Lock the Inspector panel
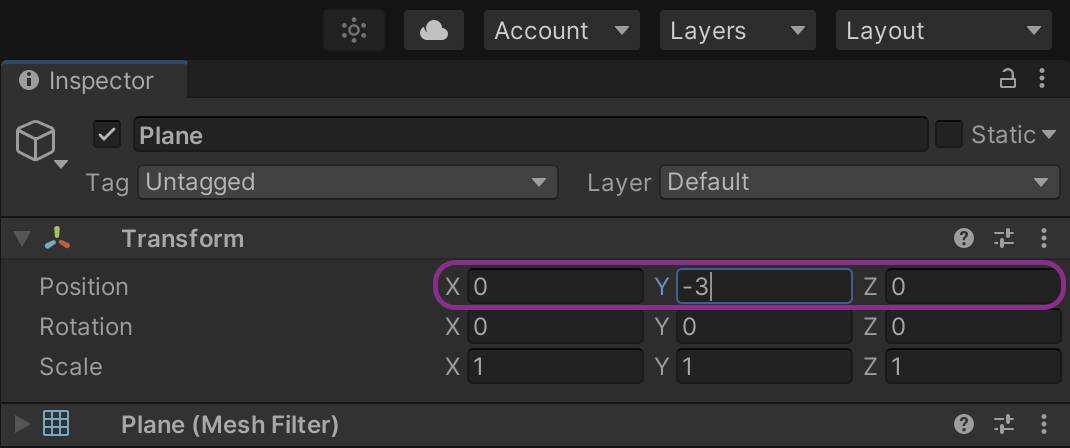Image resolution: width=1070 pixels, height=448 pixels. 1008,79
